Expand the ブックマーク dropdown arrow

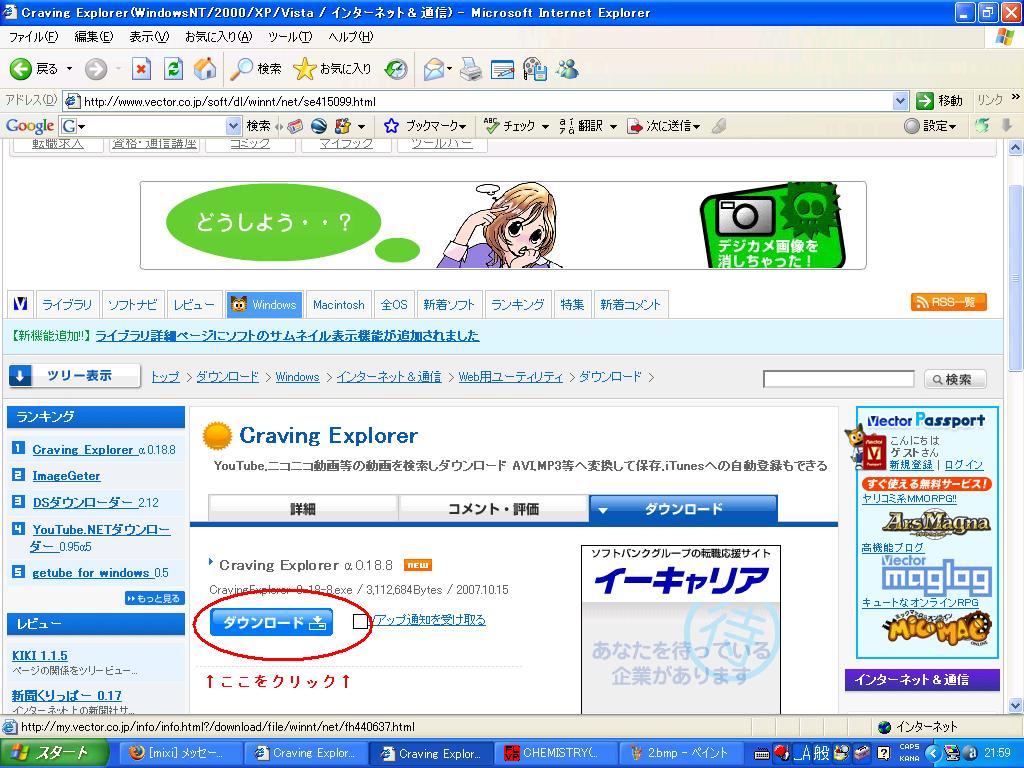[x=462, y=126]
